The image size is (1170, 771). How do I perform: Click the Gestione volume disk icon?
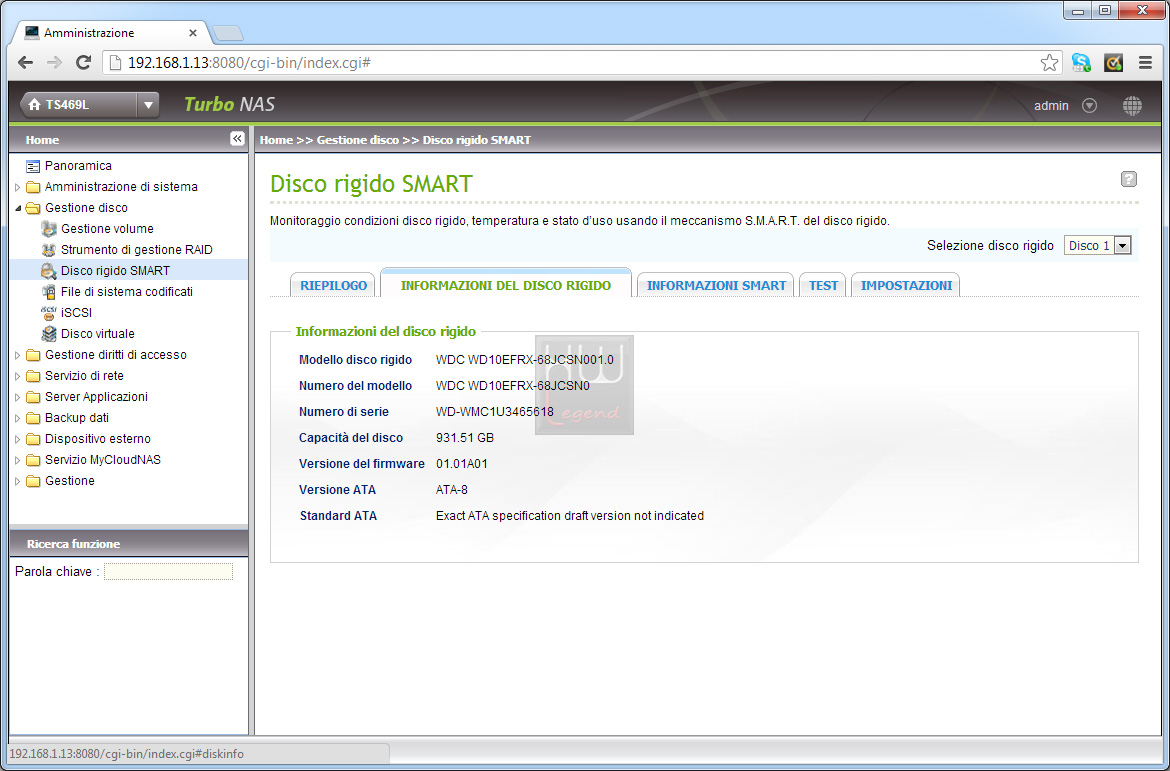click(x=49, y=229)
